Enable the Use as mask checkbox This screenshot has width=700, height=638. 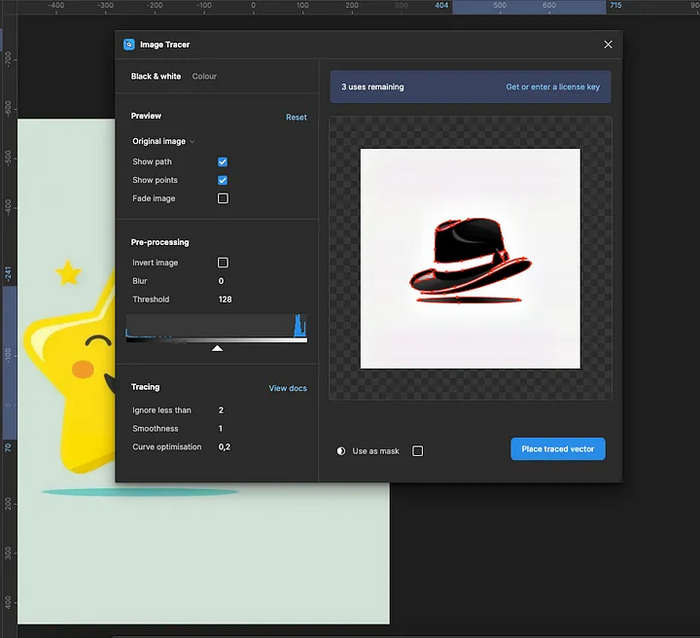click(x=418, y=451)
